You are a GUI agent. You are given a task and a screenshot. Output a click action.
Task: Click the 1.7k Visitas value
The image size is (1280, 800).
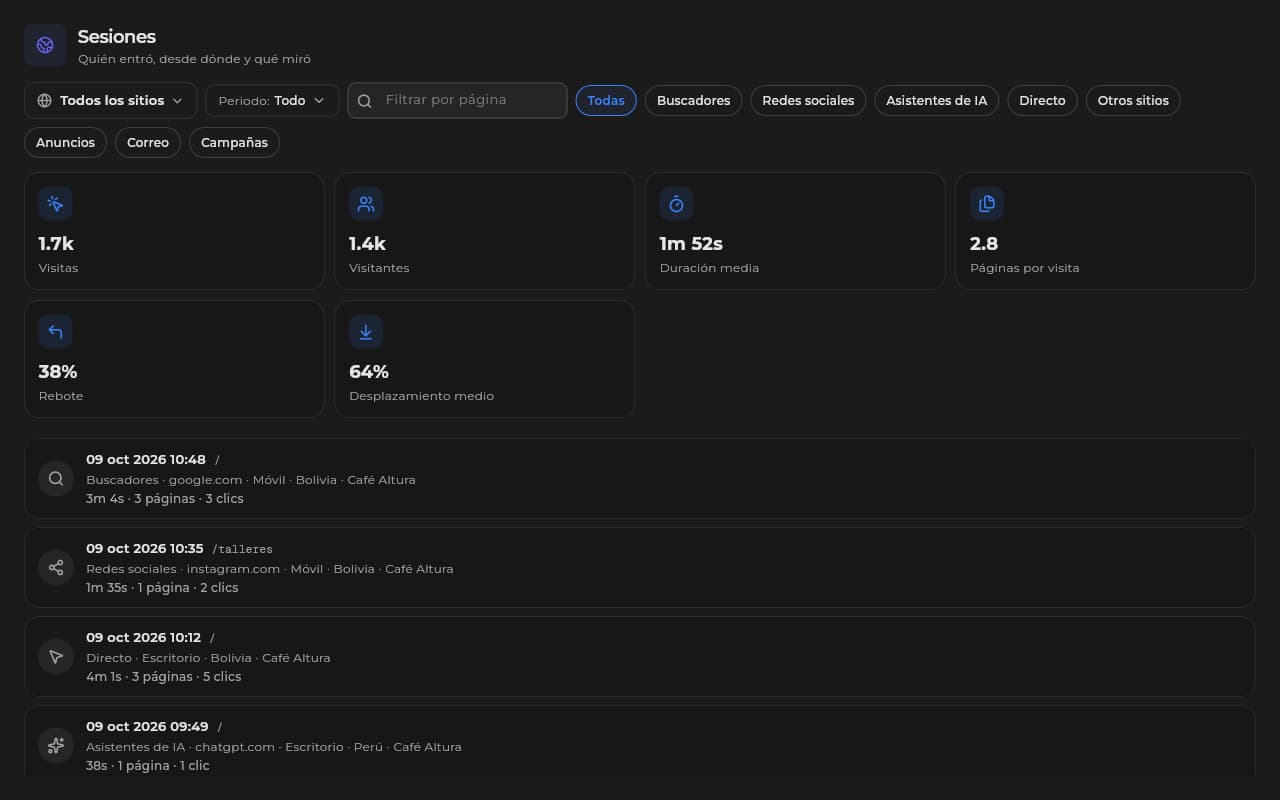pos(56,243)
